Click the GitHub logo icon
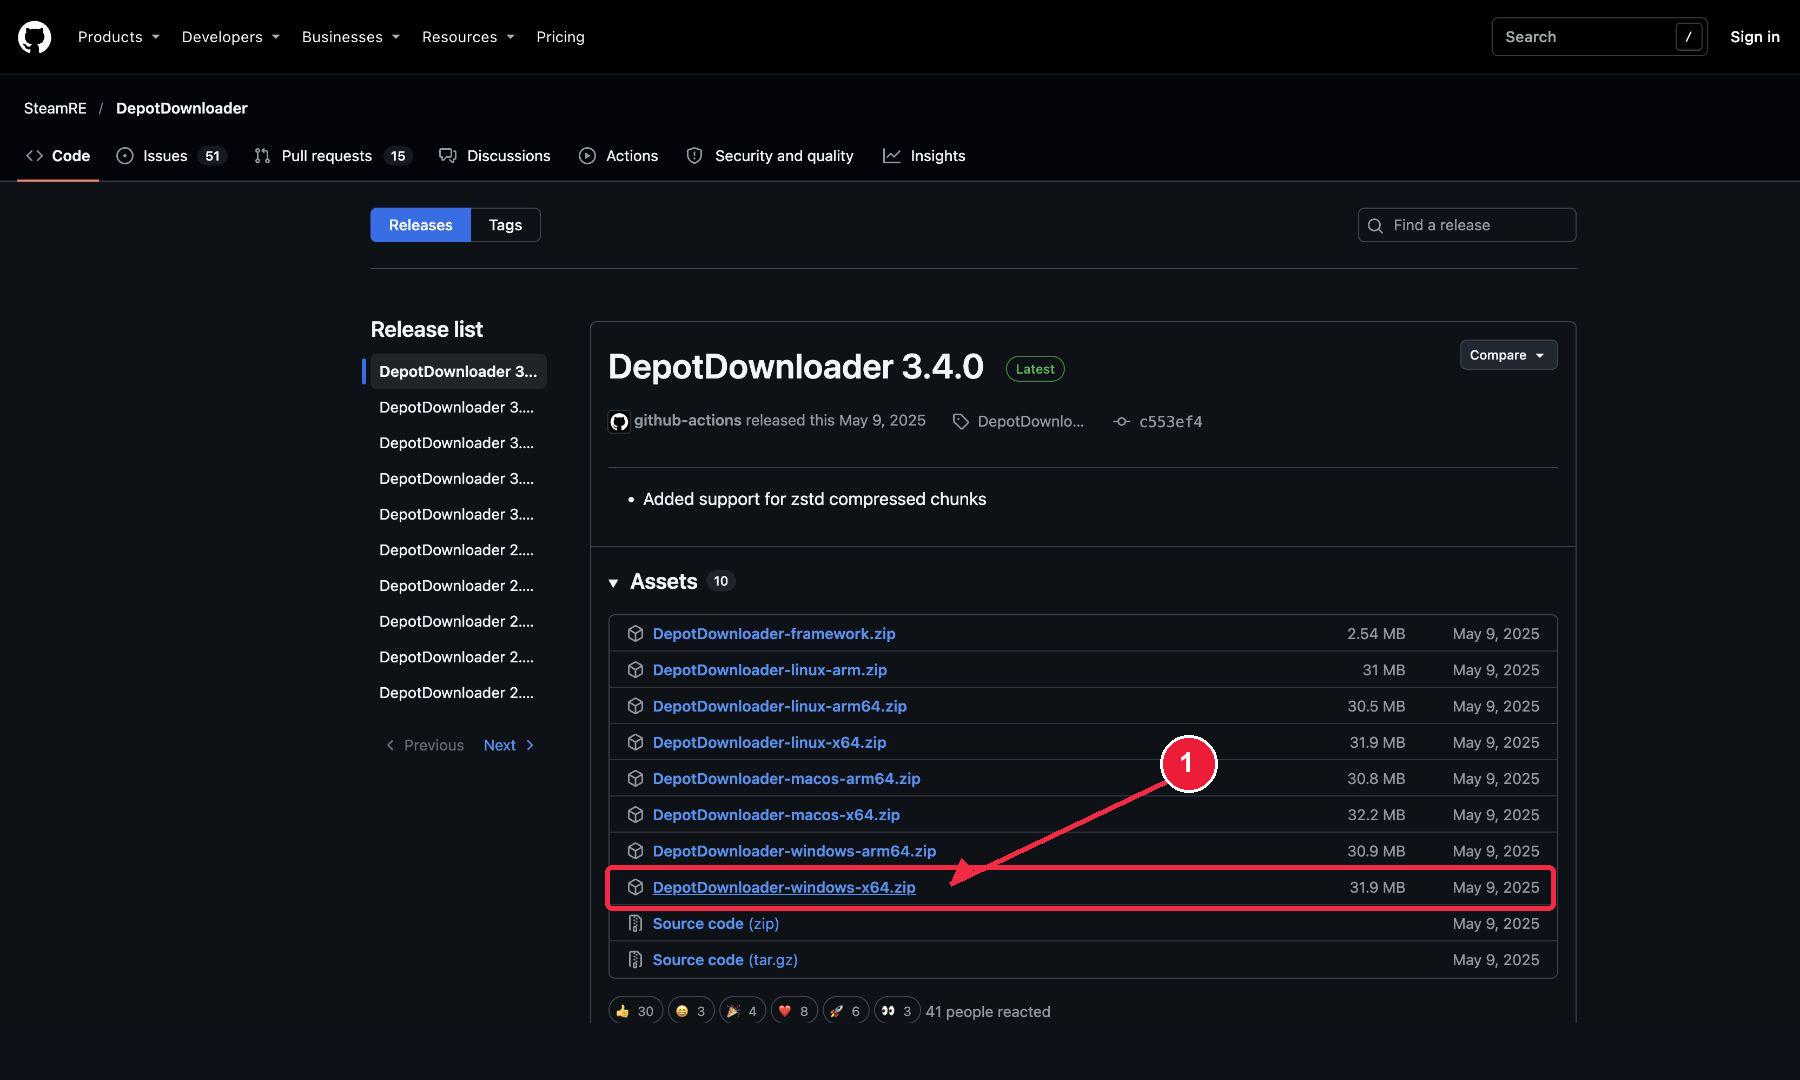Screen dimensions: 1800x1080 click(34, 37)
